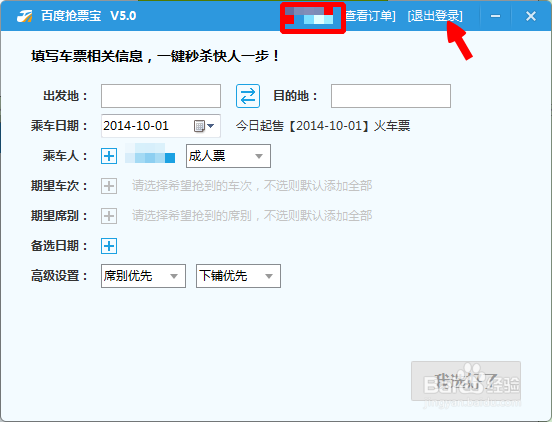552x422 pixels.
Task: Open the 下铺优先 berth preference dropdown
Action: tap(238, 276)
